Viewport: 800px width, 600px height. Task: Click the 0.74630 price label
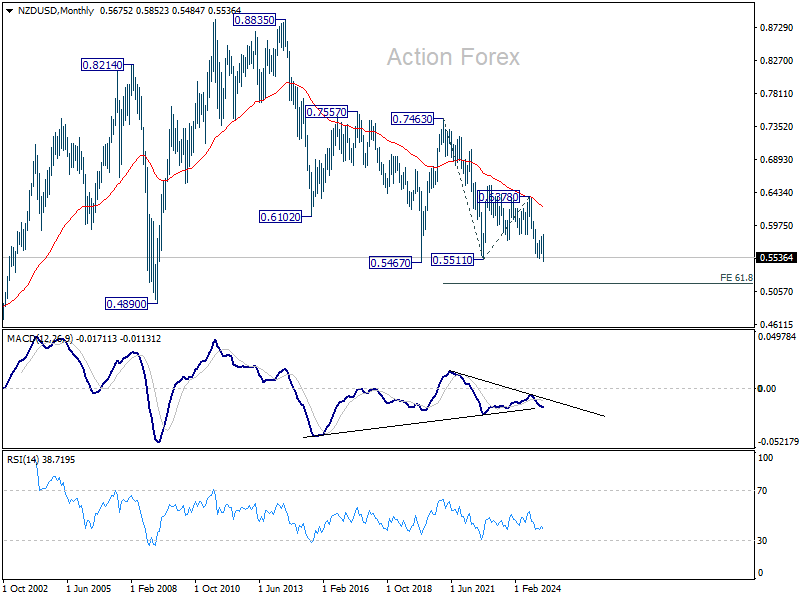[412, 119]
